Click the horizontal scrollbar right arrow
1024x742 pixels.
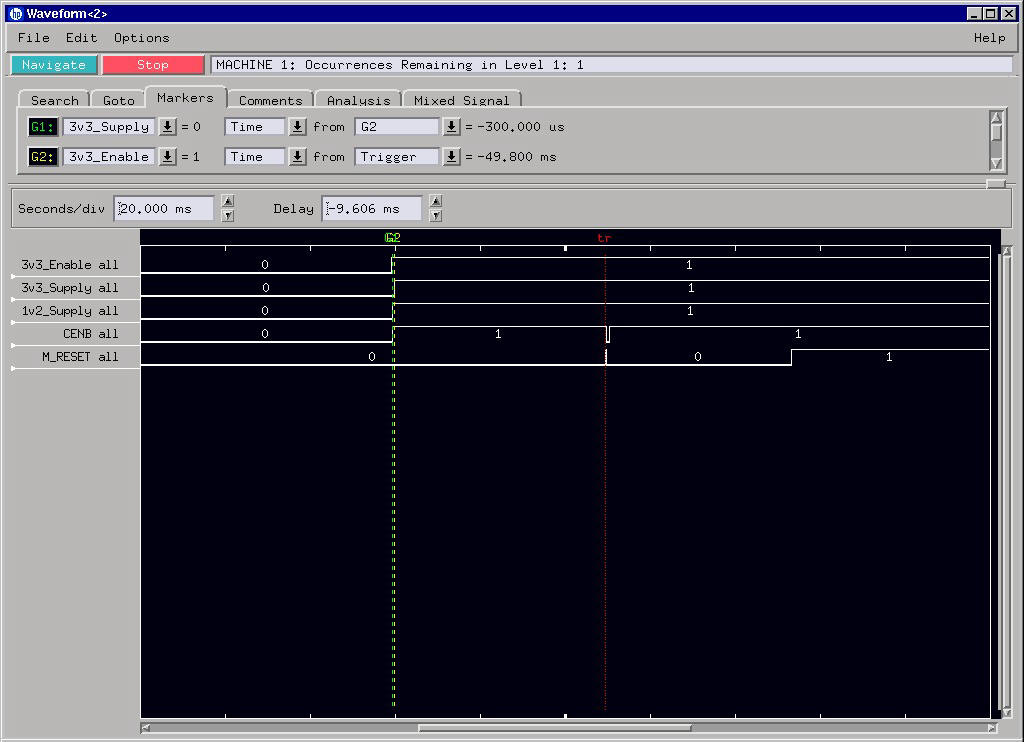pos(993,728)
